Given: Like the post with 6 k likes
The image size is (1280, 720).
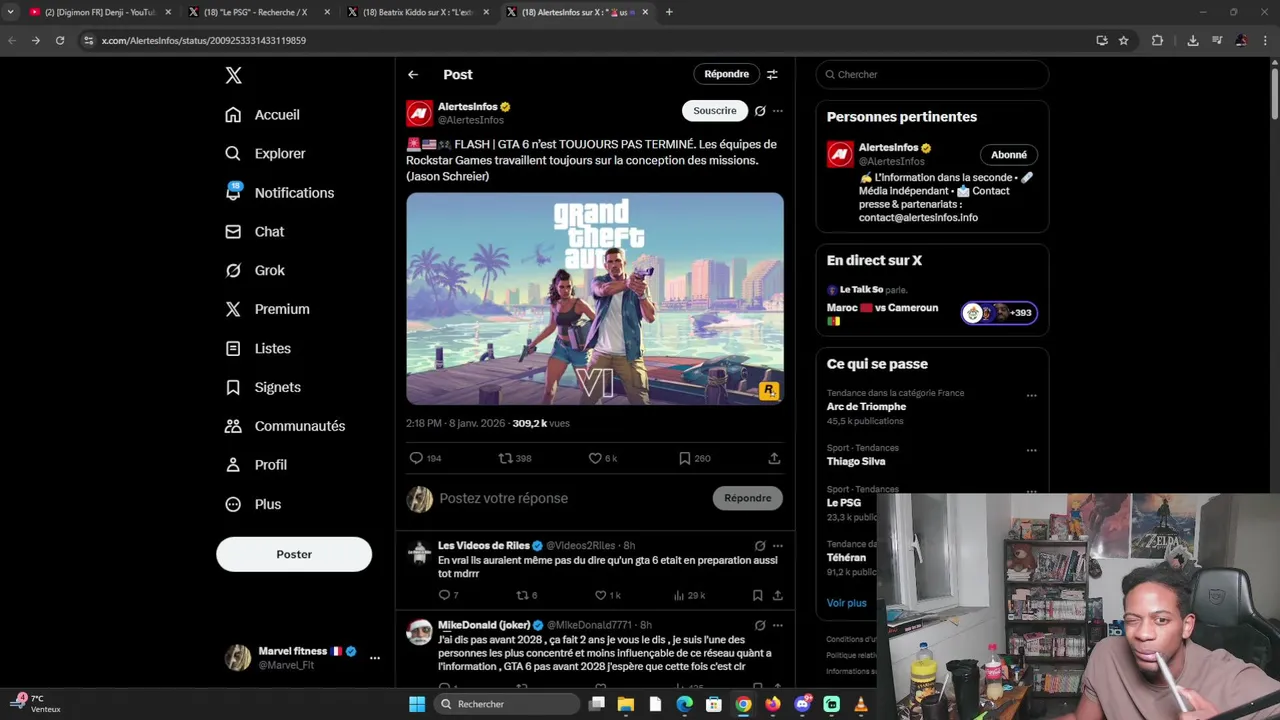Looking at the screenshot, I should pos(603,458).
